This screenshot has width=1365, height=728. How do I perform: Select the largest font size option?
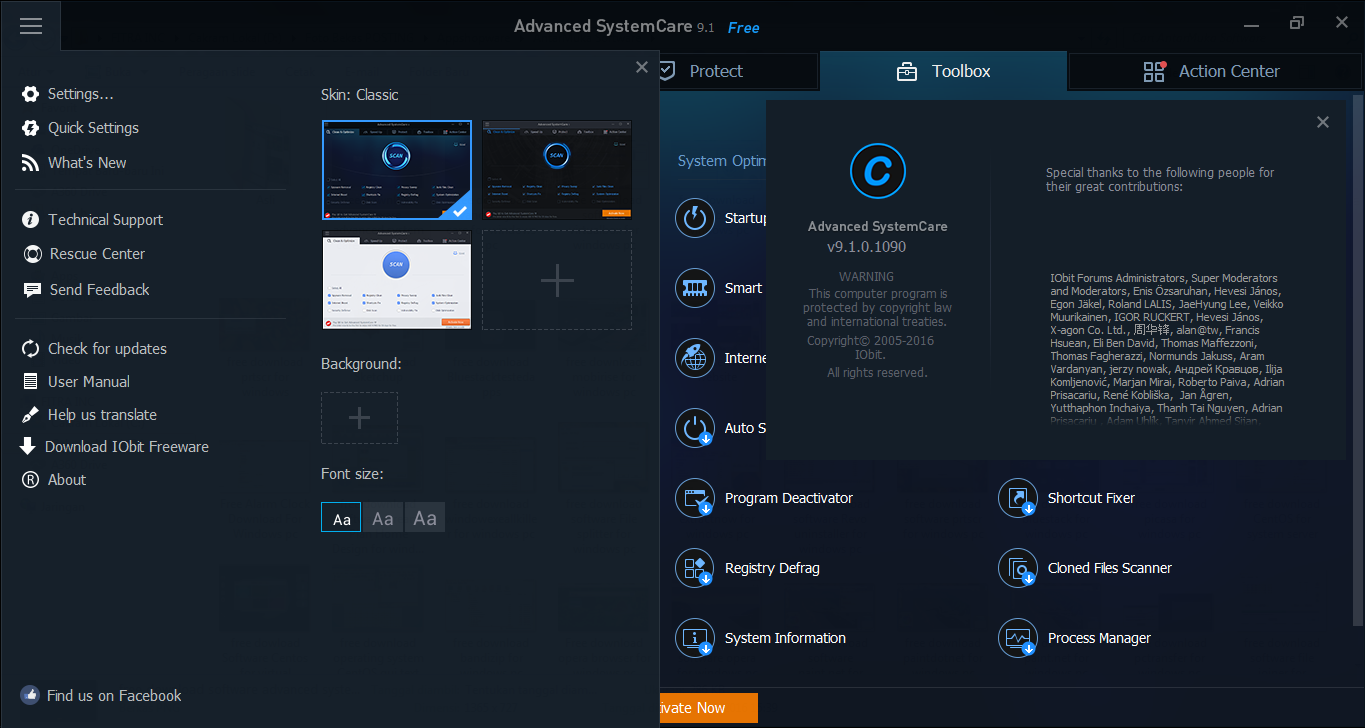click(424, 517)
